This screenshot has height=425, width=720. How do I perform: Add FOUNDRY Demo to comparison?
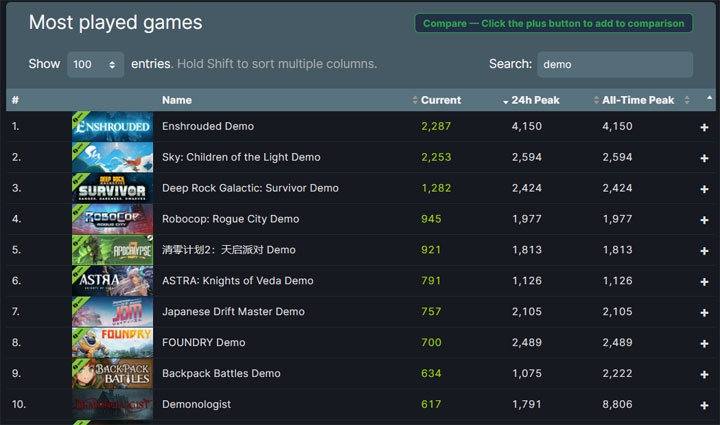[704, 344]
